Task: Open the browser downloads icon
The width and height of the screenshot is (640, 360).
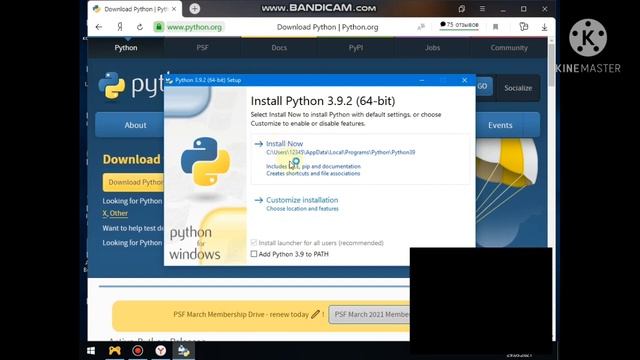Action: 544,27
